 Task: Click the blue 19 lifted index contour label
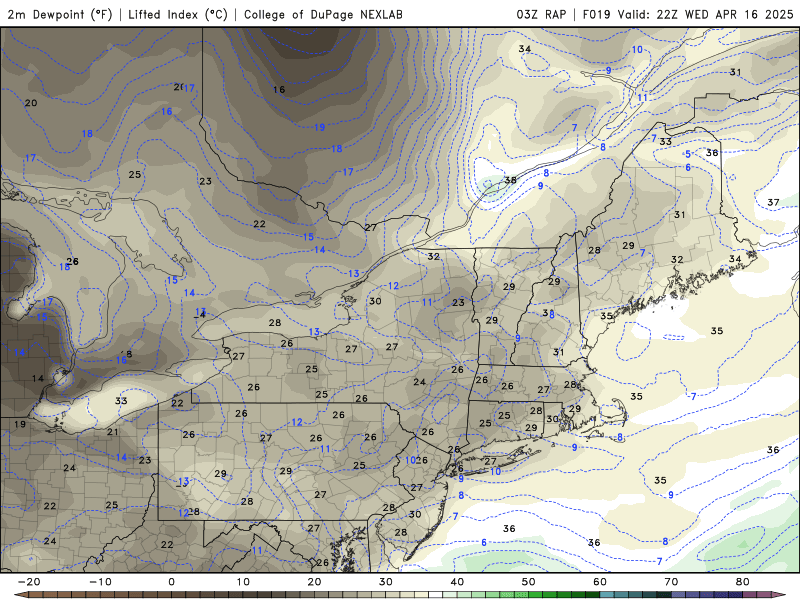pos(319,128)
